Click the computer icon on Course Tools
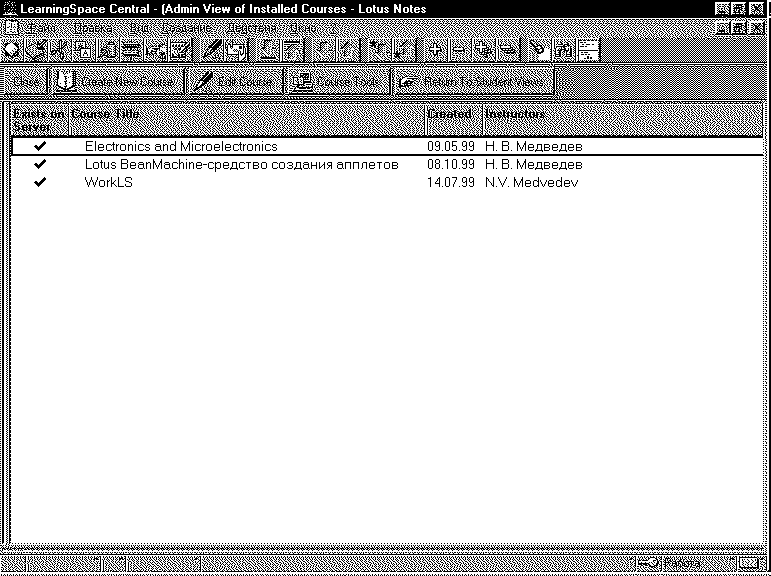Screen dimensions: 771x576 click(301, 82)
